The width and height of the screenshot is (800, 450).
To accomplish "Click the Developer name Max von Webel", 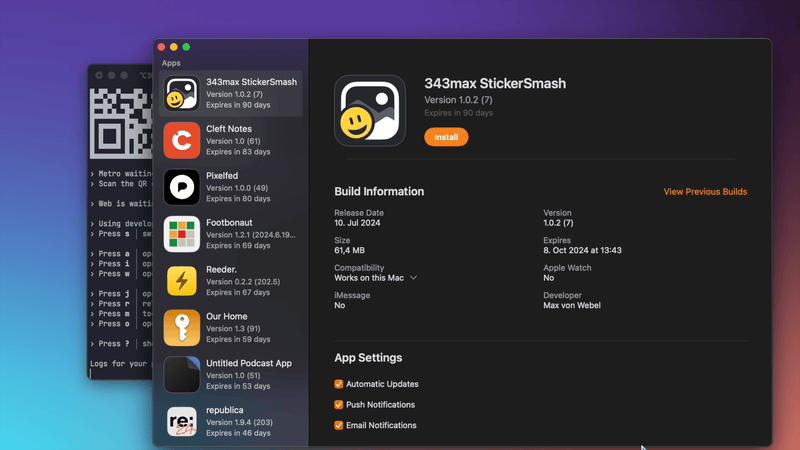I will pyautogui.click(x=572, y=306).
